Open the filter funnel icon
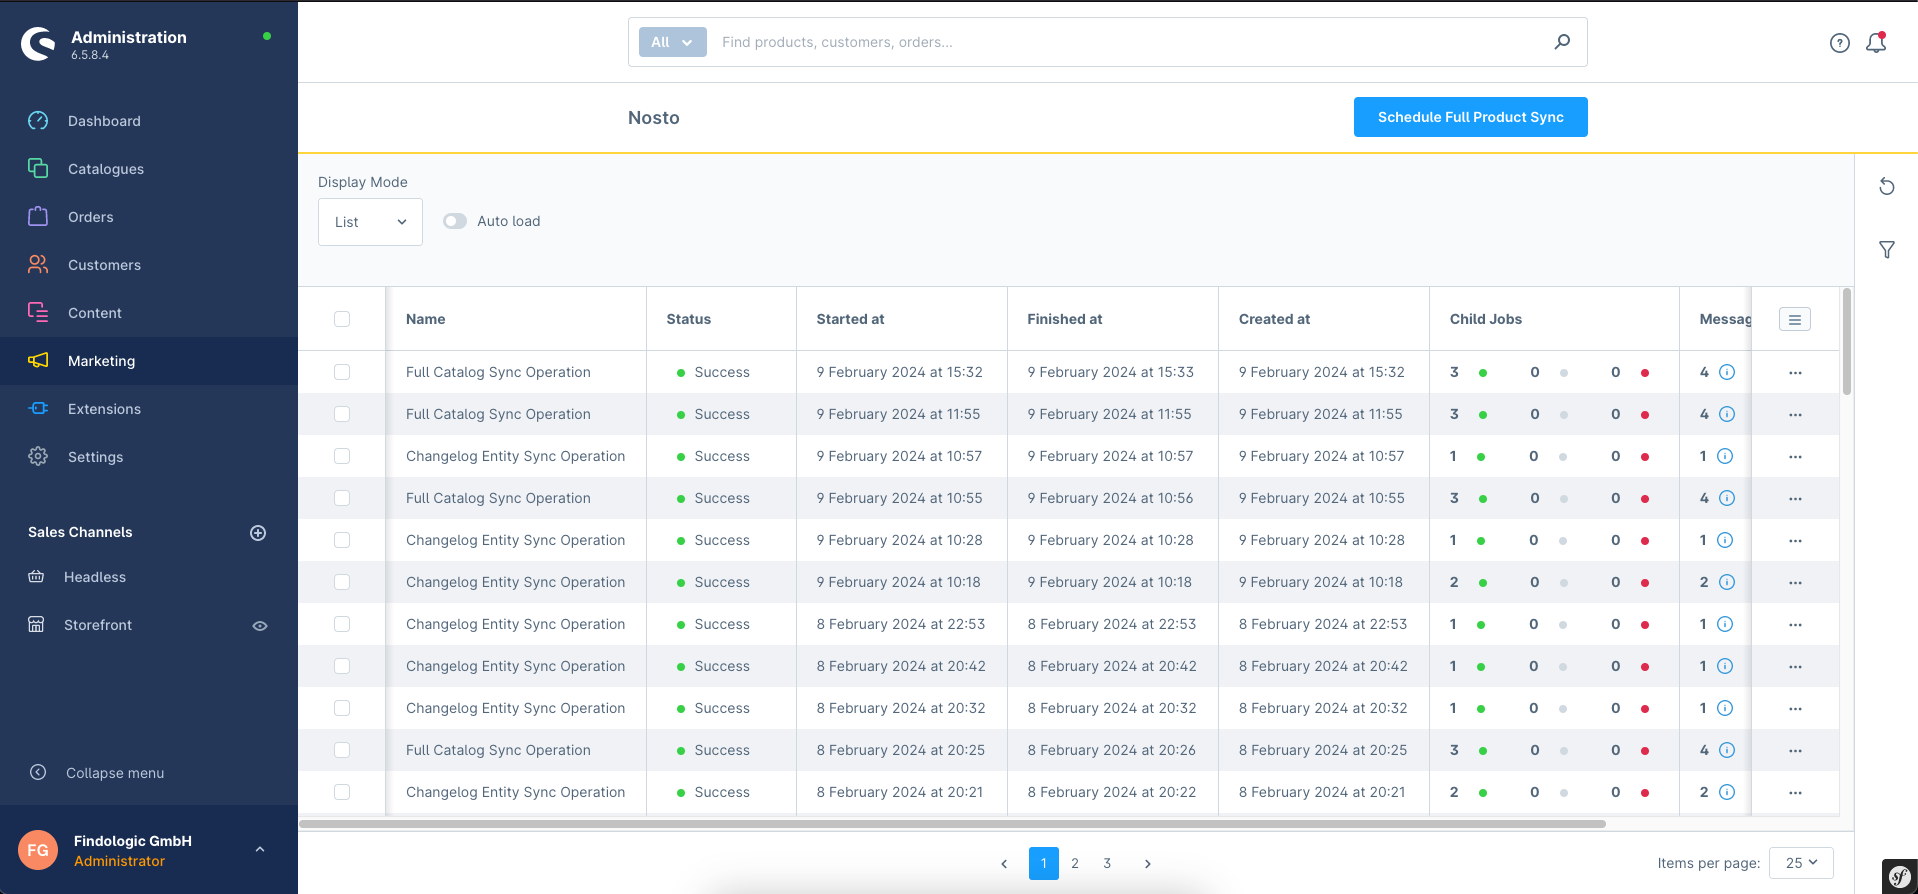Viewport: 1918px width, 894px height. 1887,250
